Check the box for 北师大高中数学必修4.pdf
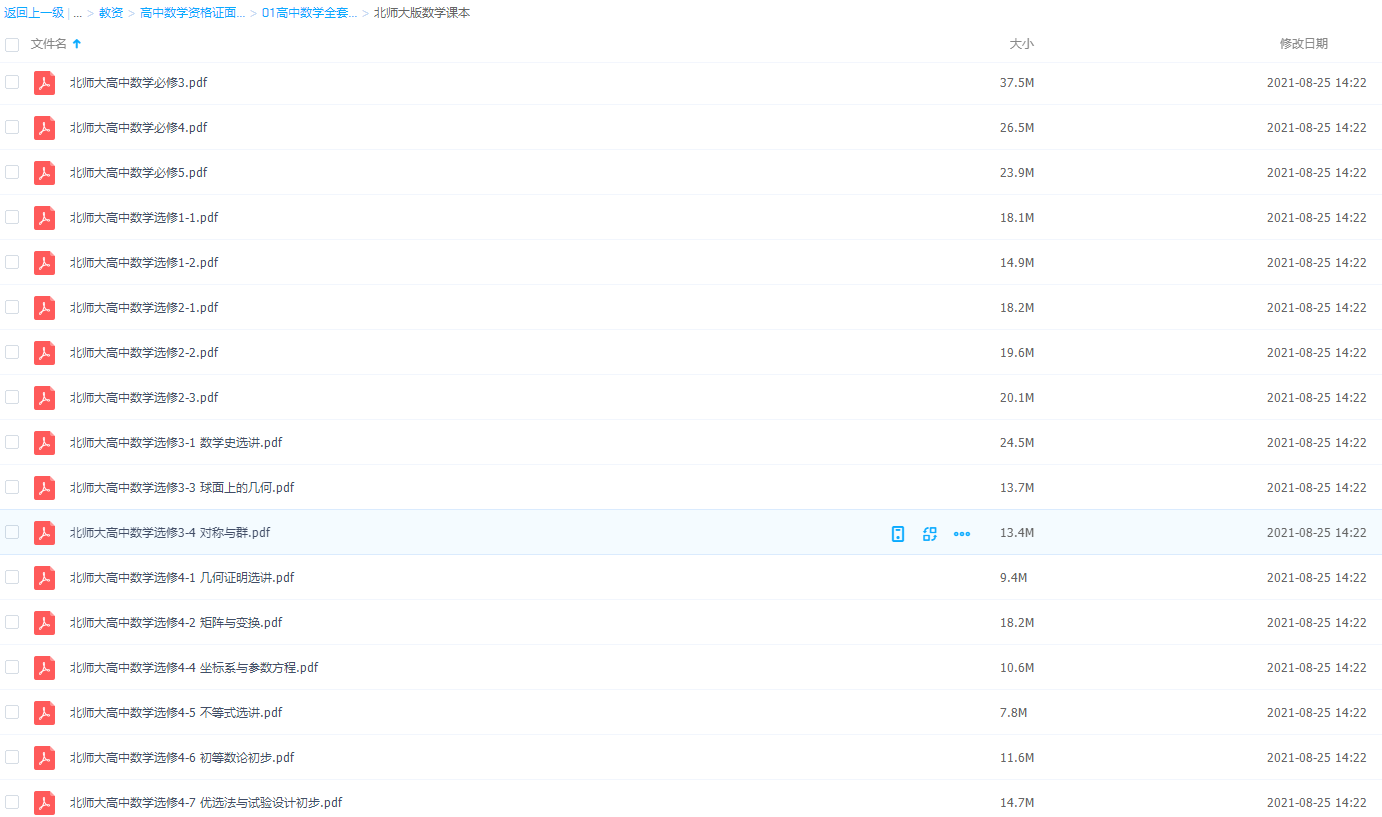The width and height of the screenshot is (1382, 817). [x=12, y=127]
